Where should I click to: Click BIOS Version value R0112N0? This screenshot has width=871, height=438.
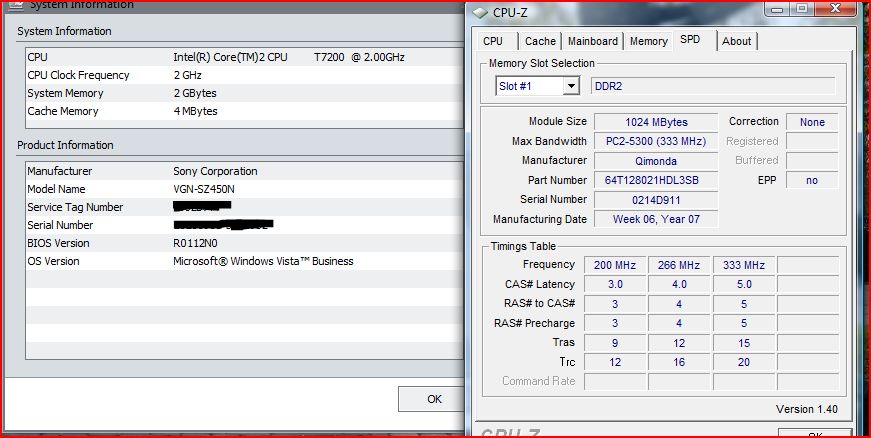point(198,243)
